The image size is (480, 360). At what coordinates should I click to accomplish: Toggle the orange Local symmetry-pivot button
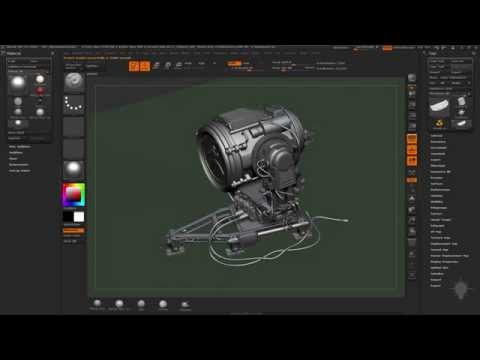click(x=412, y=161)
